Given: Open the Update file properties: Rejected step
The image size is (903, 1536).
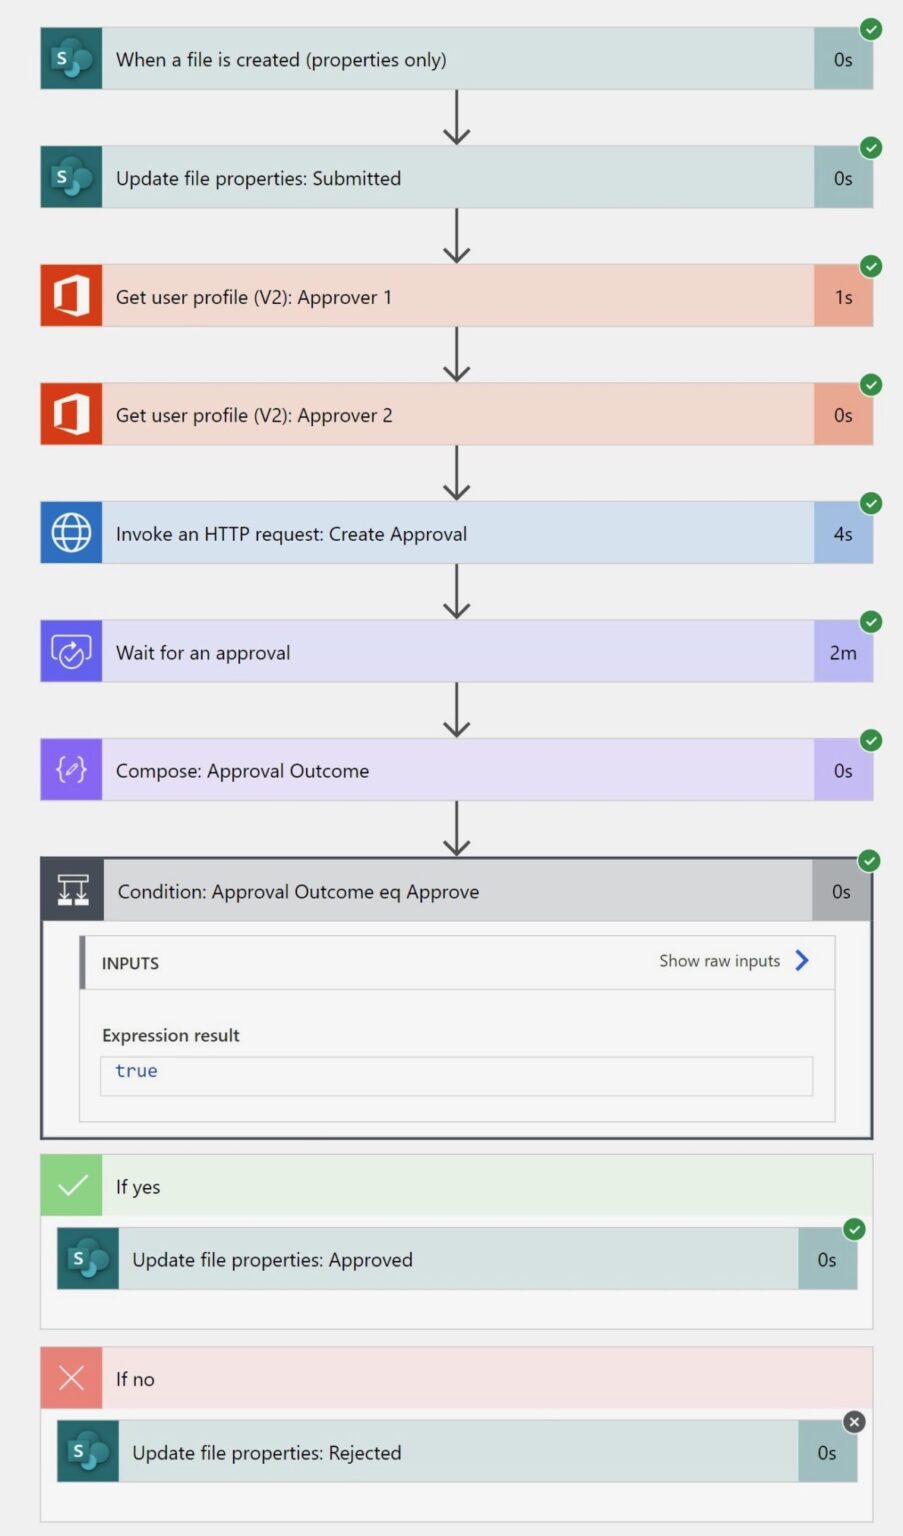Looking at the screenshot, I should pyautogui.click(x=457, y=1452).
